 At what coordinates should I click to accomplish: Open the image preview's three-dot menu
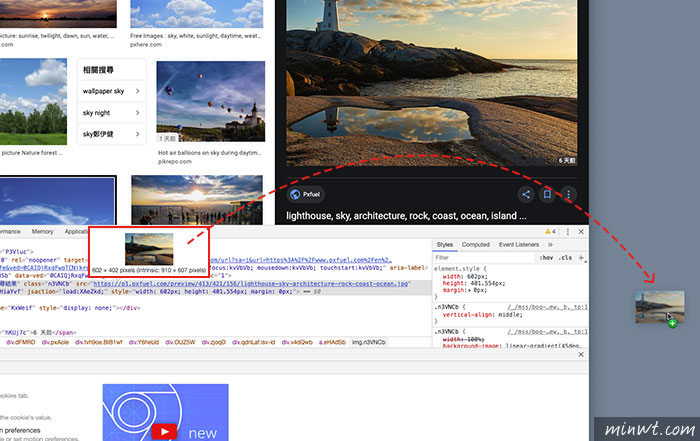(568, 194)
